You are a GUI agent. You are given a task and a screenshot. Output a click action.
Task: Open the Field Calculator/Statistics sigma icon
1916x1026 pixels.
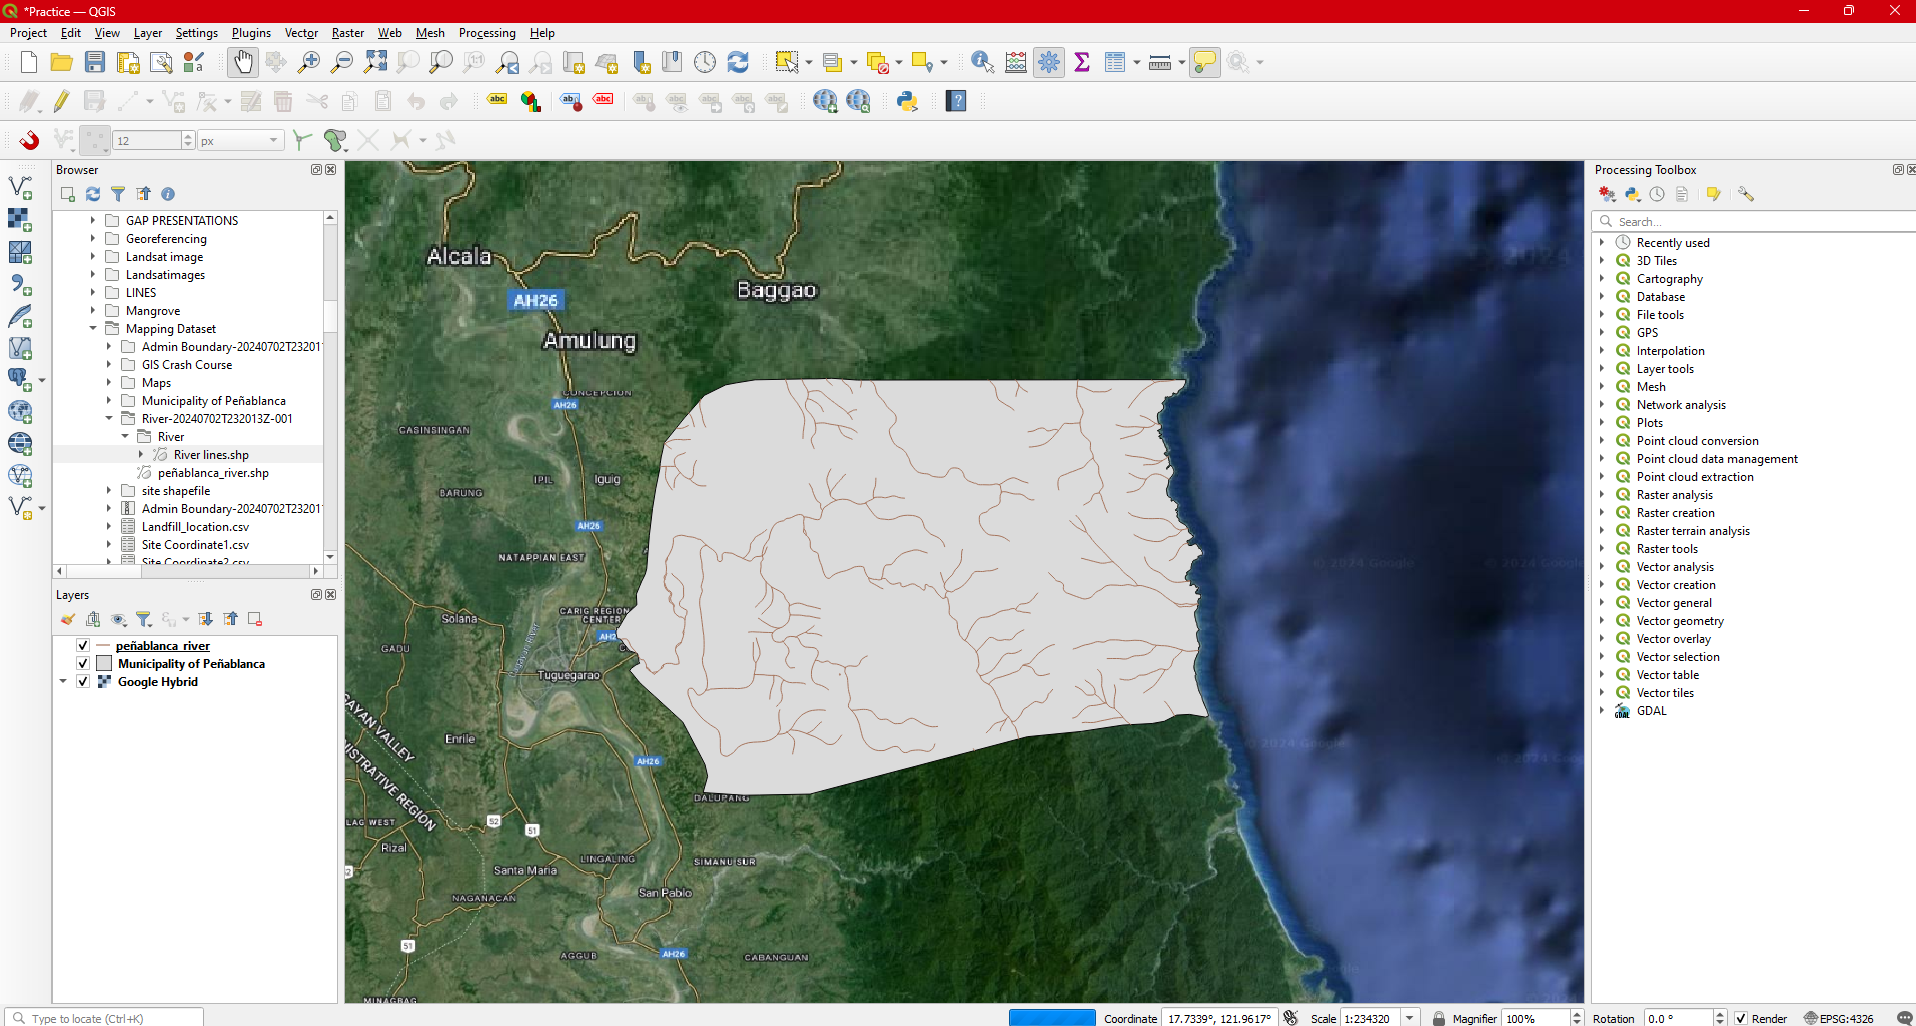point(1082,62)
